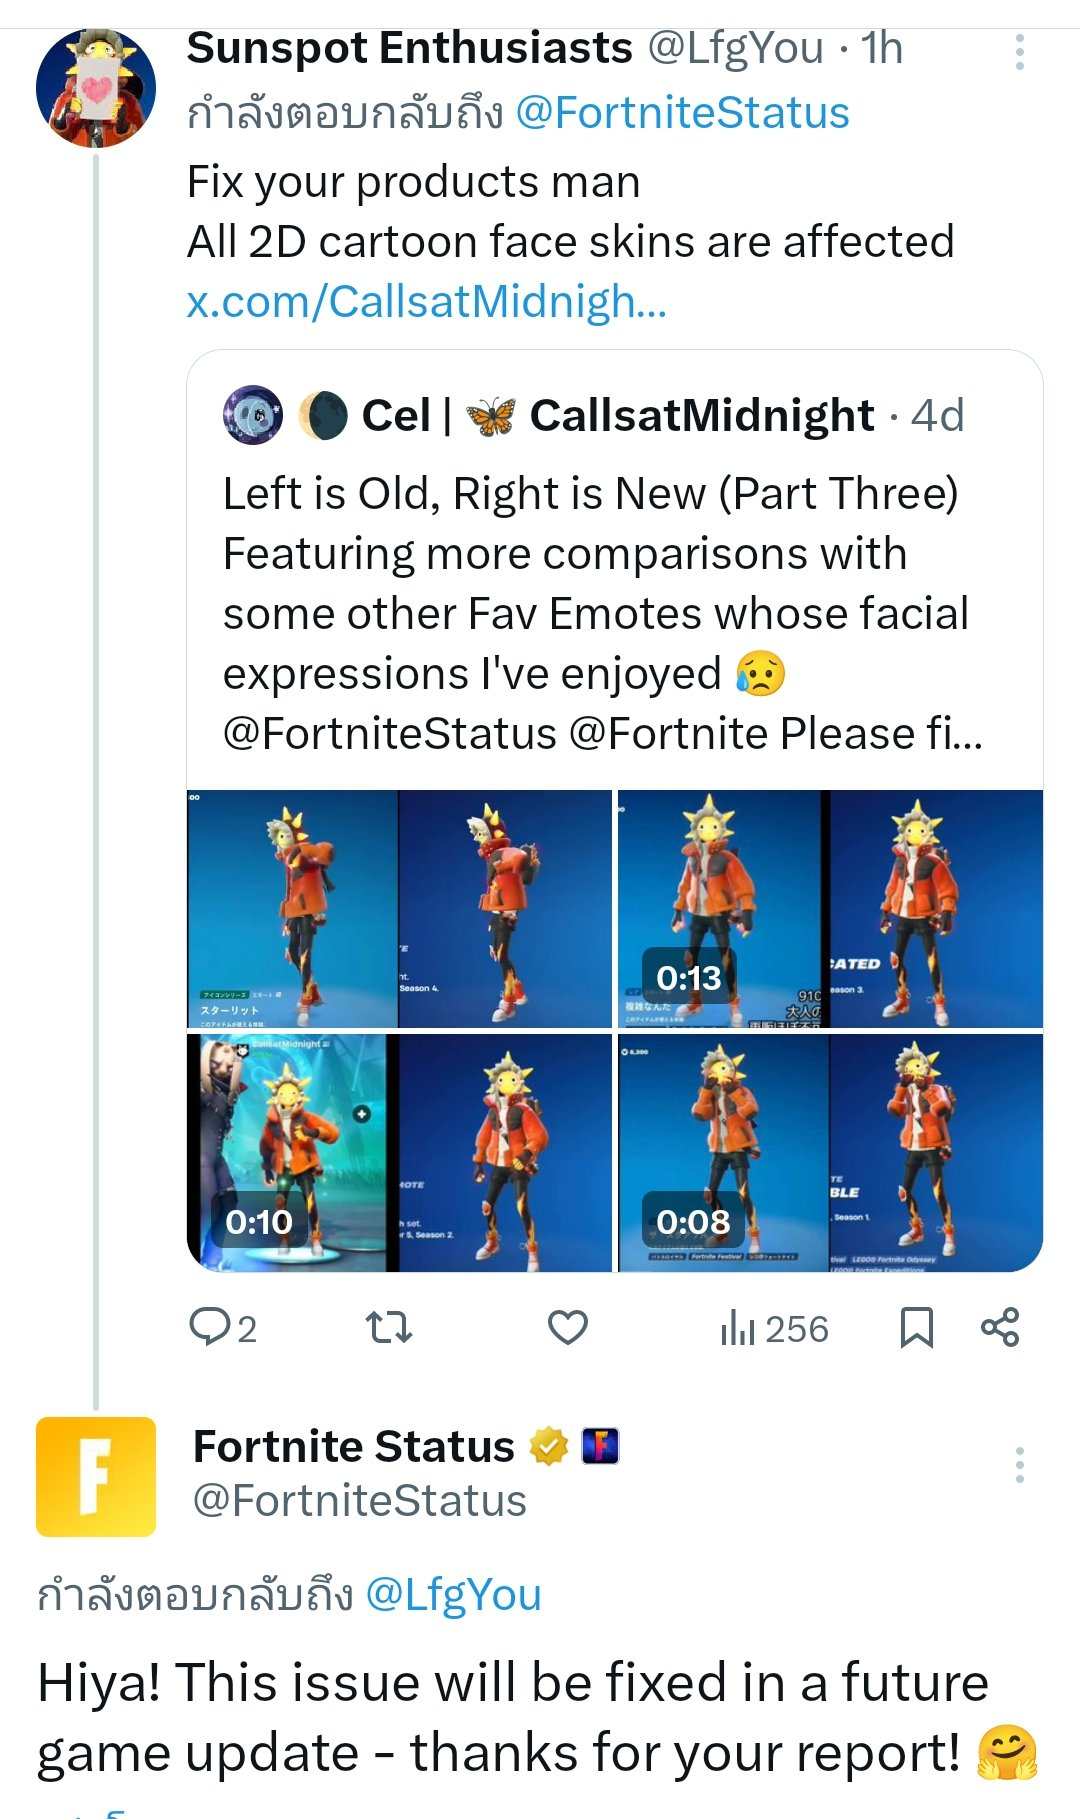Play the 0:08 comparison video
1080x1819 pixels.
point(830,1152)
